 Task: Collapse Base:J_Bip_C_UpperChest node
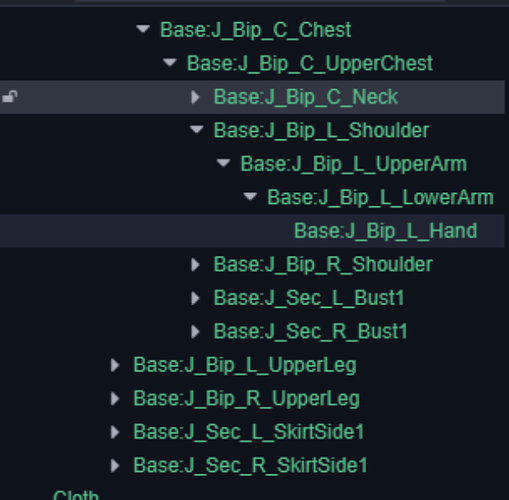170,62
